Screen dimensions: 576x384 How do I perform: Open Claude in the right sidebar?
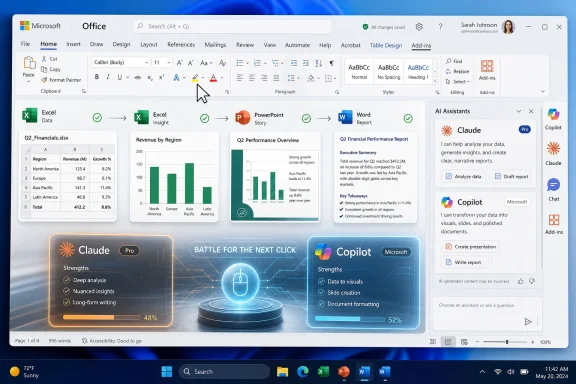[x=553, y=154]
